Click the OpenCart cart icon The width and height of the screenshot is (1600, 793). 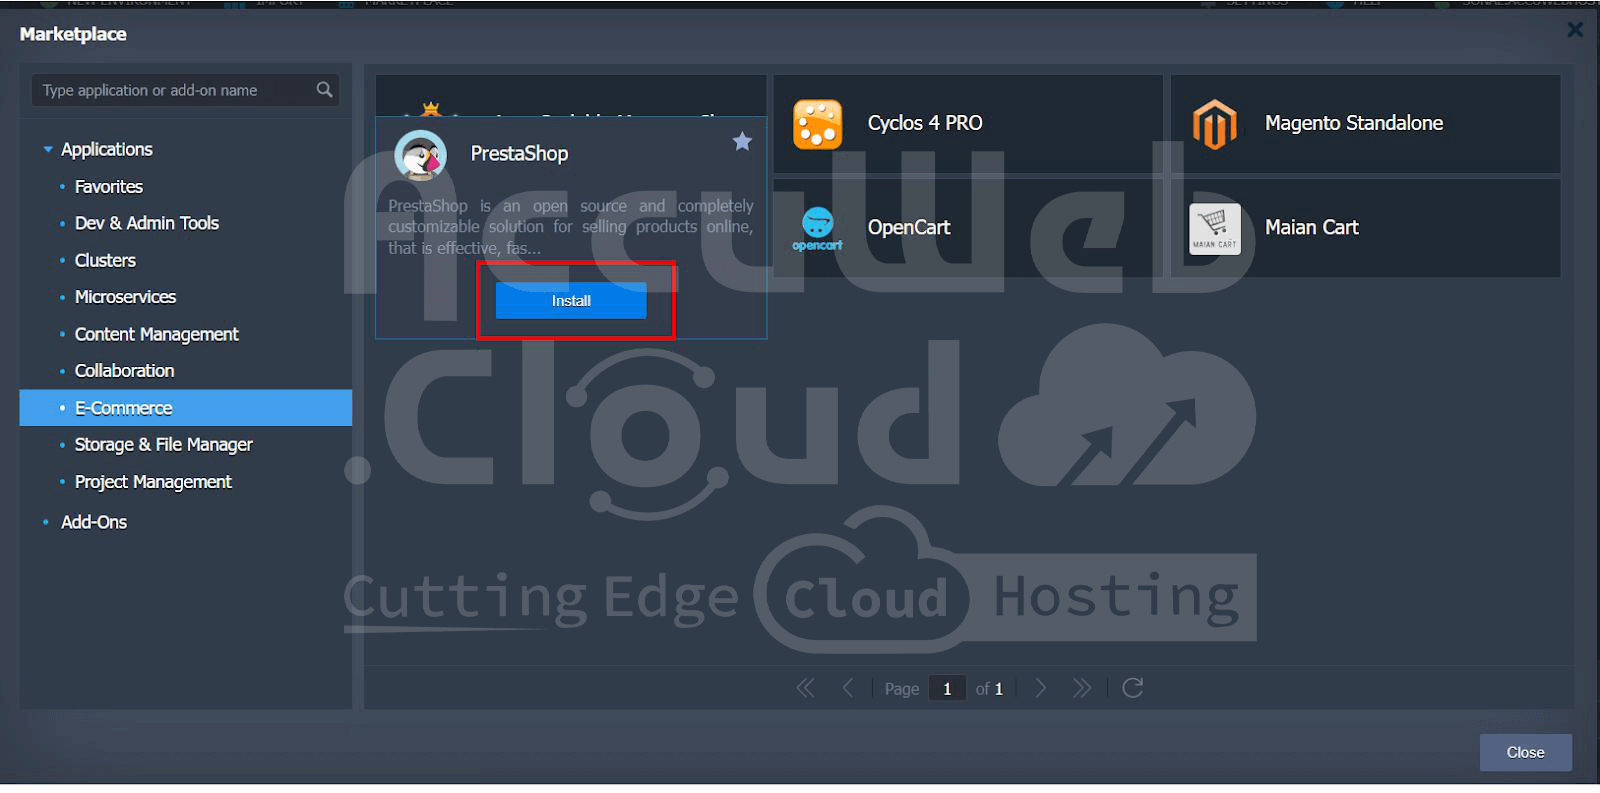817,228
